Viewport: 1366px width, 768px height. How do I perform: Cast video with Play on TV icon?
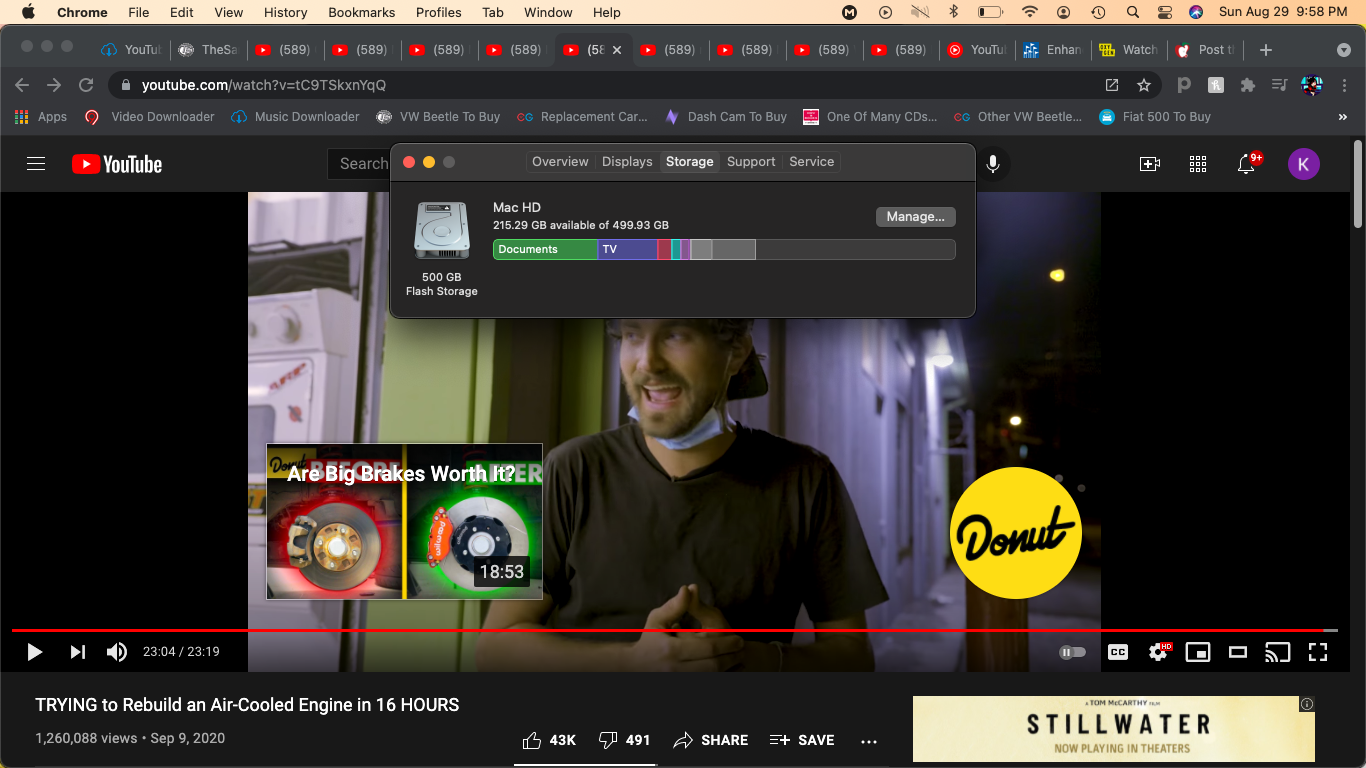[x=1277, y=652]
